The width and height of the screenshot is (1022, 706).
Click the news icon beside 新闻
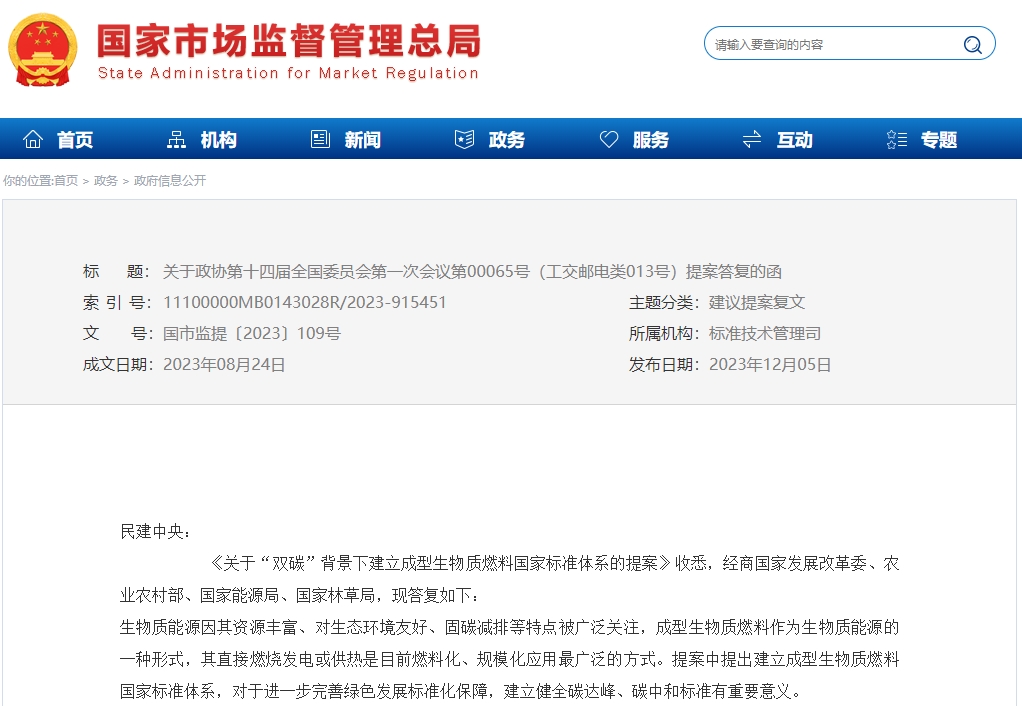320,140
